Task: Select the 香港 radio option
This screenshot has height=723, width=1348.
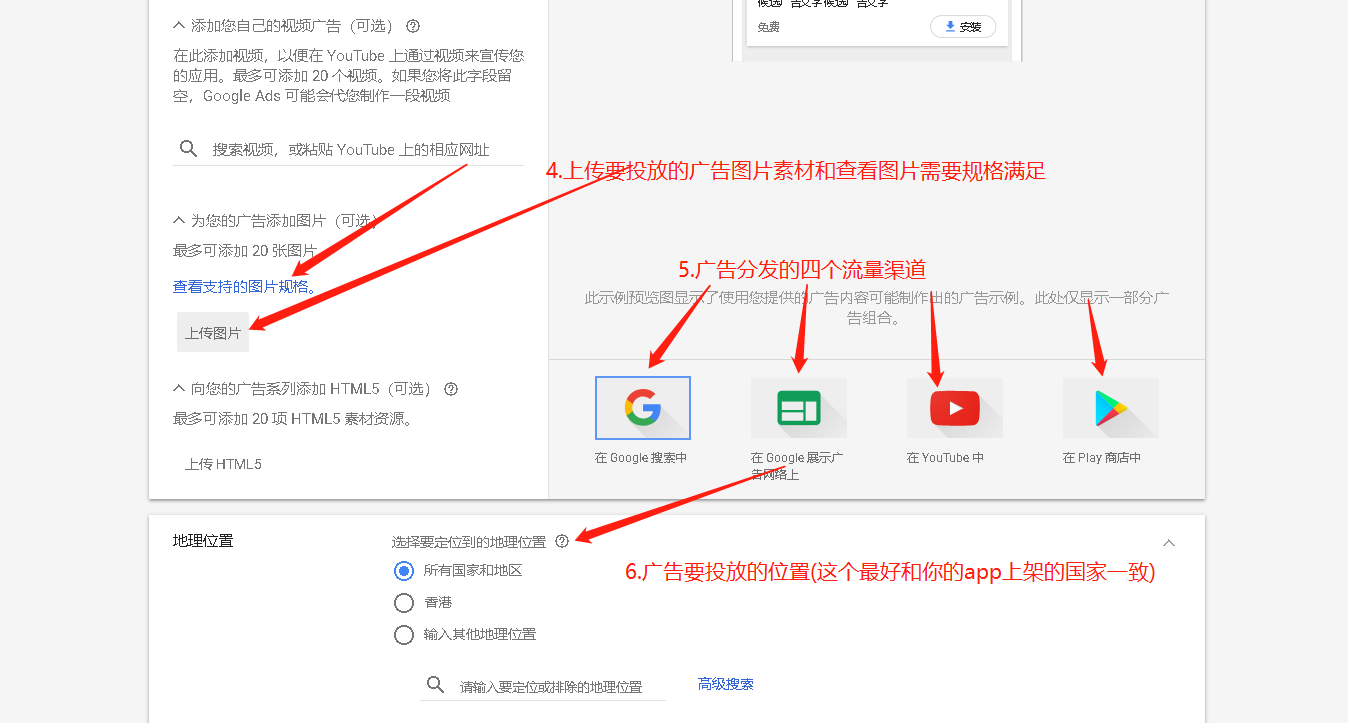Action: (404, 603)
